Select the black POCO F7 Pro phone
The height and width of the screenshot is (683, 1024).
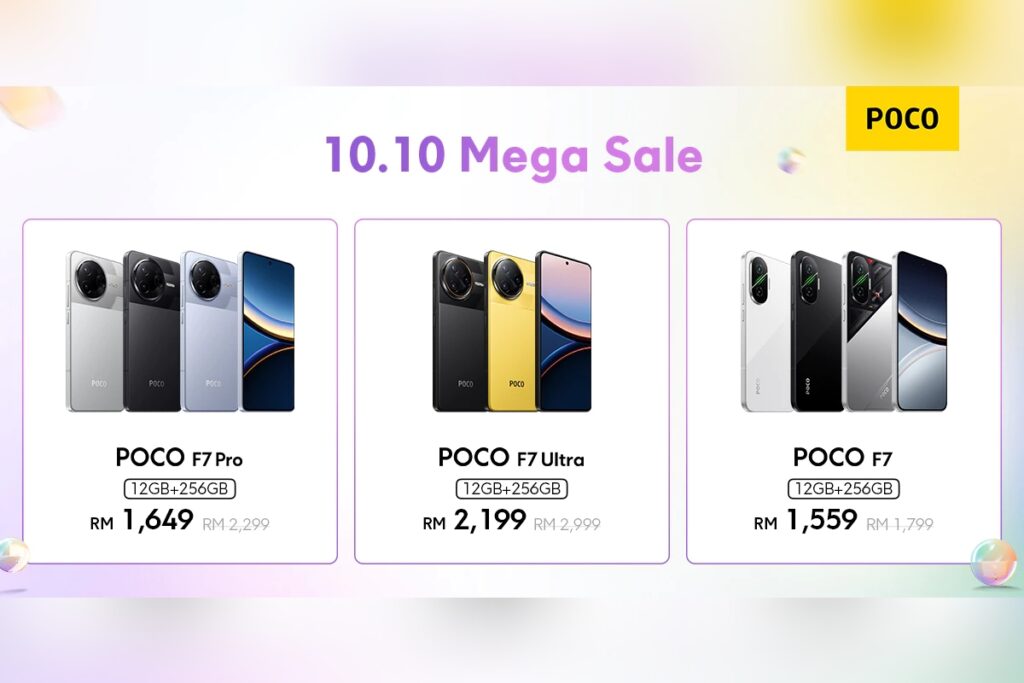click(x=152, y=330)
